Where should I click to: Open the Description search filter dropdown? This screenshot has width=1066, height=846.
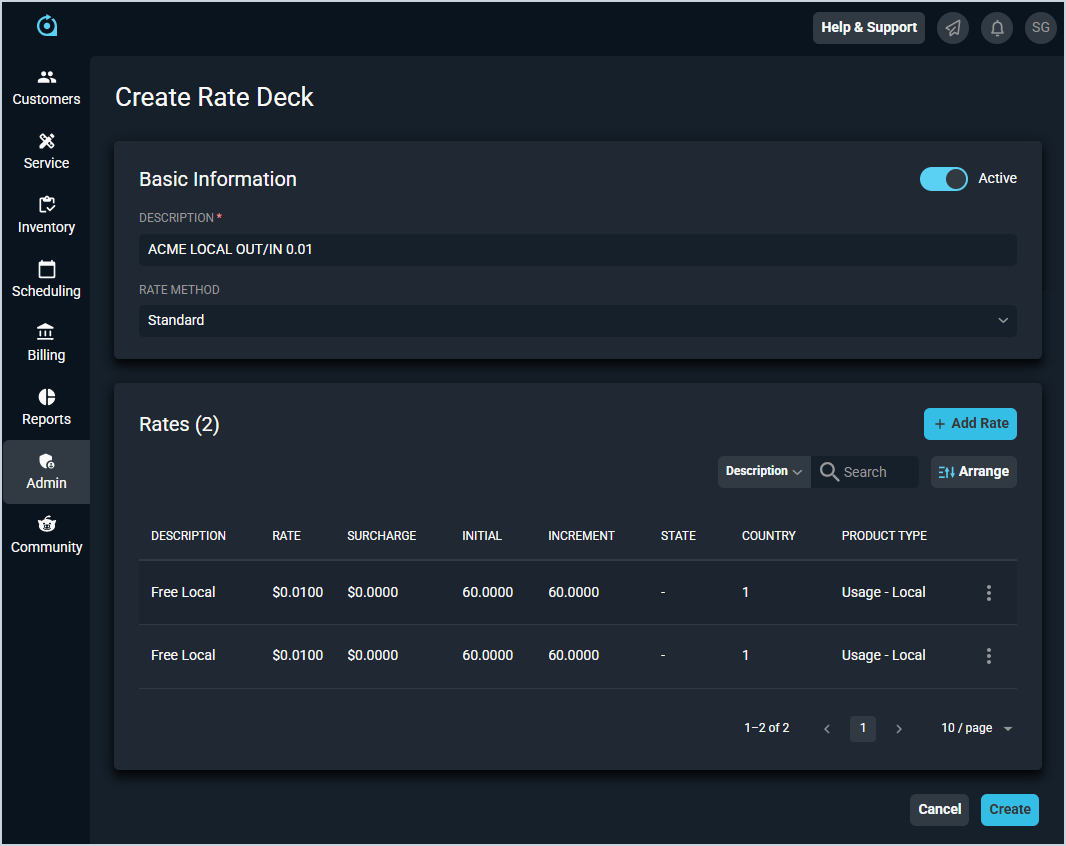tap(764, 472)
